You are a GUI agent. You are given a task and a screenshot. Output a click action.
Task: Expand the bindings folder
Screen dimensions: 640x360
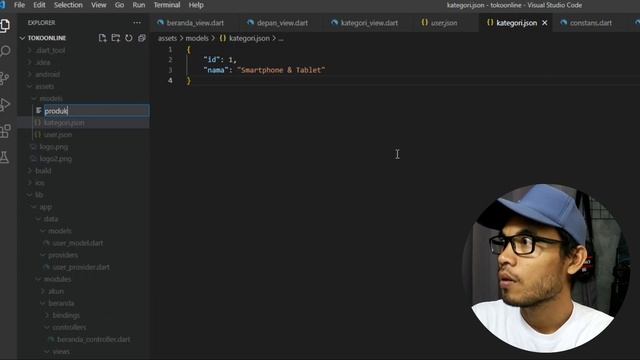pyautogui.click(x=47, y=315)
